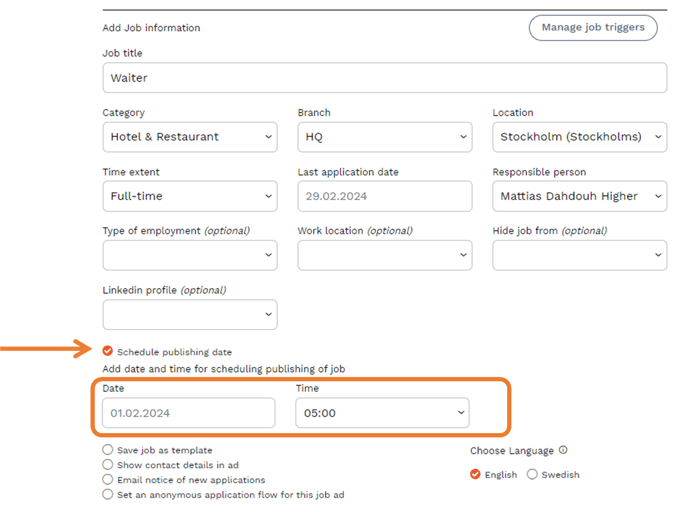Enable Email notice of new applications
This screenshot has width=680, height=512.
pos(108,480)
